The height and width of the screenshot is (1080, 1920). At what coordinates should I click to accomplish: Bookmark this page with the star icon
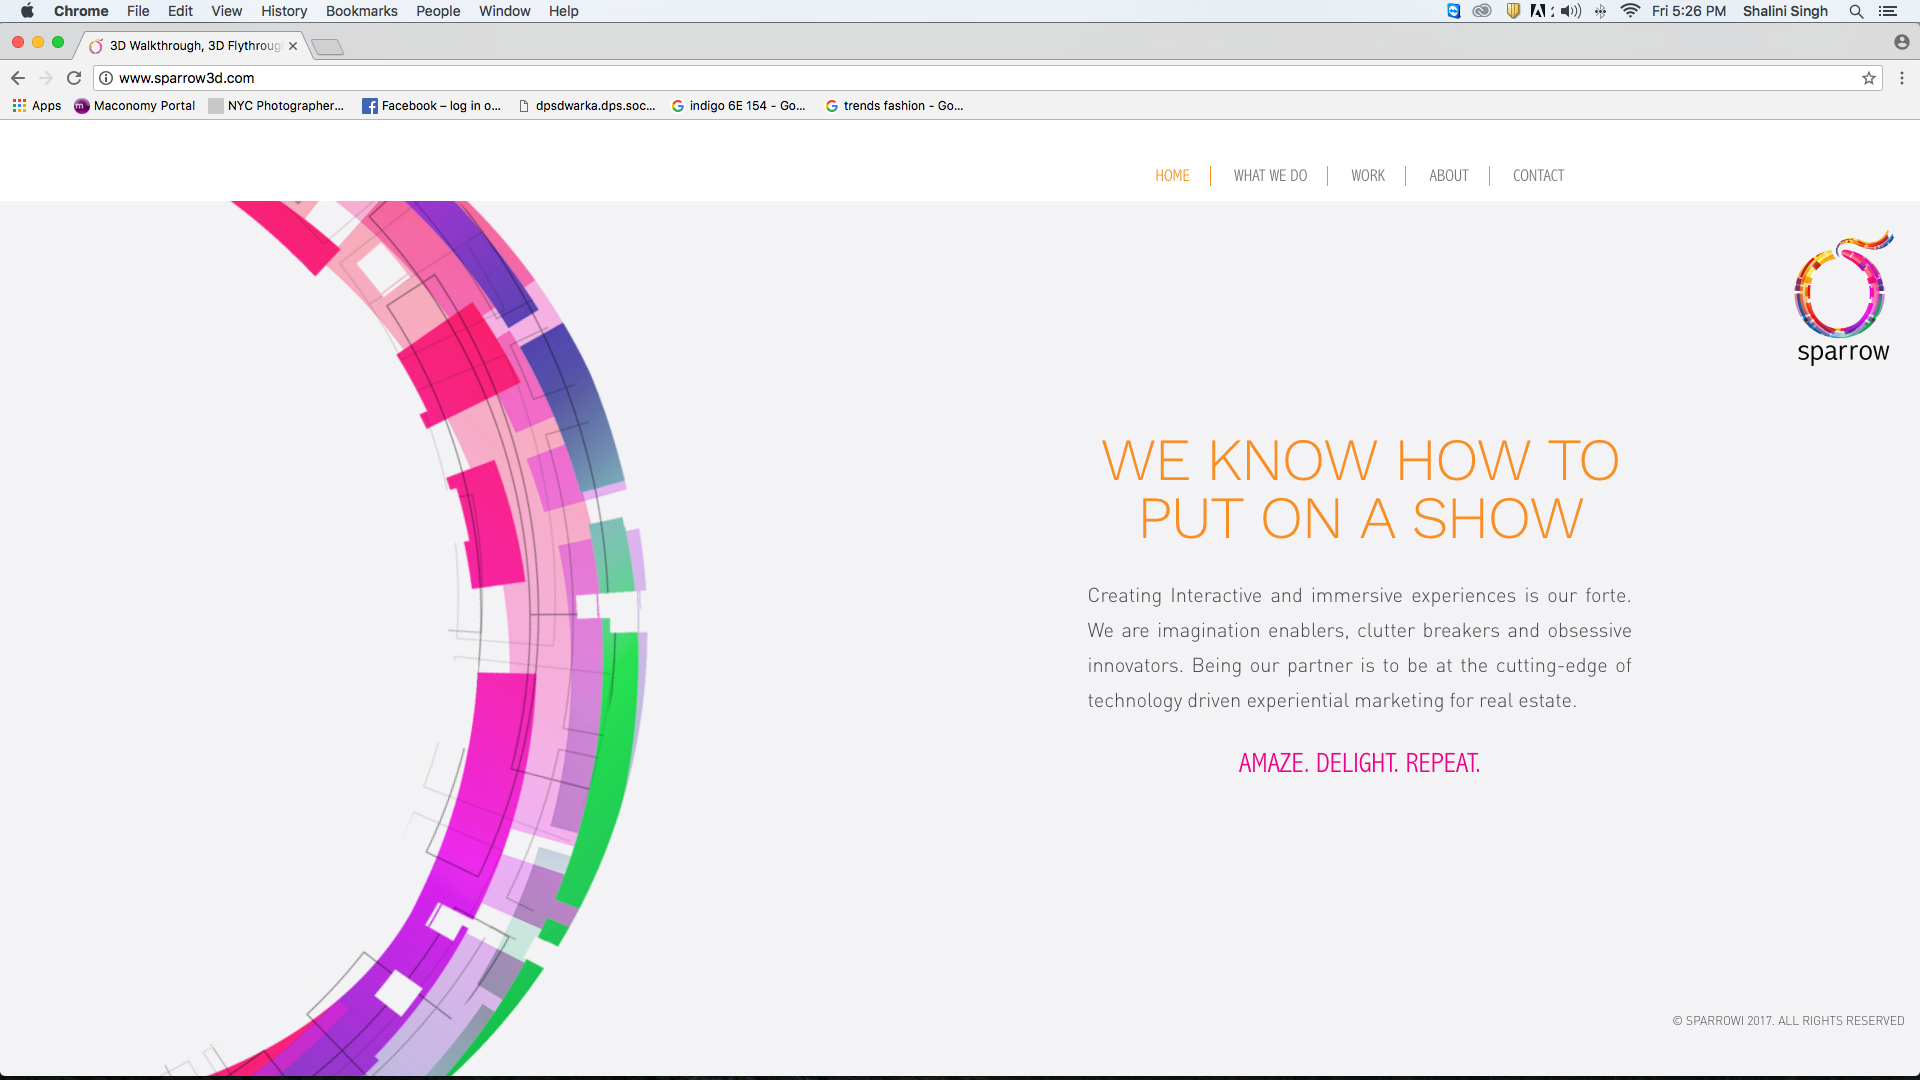[1868, 78]
